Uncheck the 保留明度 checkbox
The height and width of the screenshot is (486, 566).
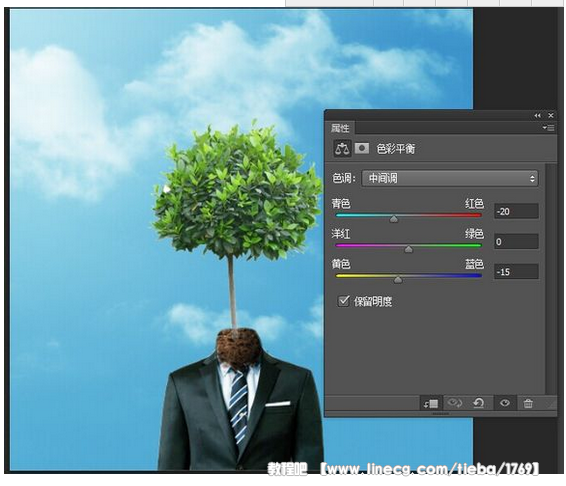click(343, 301)
